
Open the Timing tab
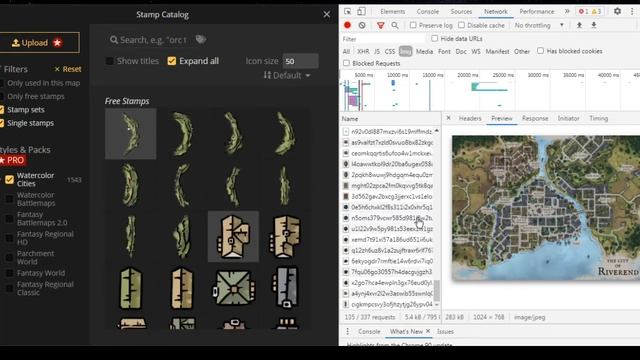[x=599, y=118]
